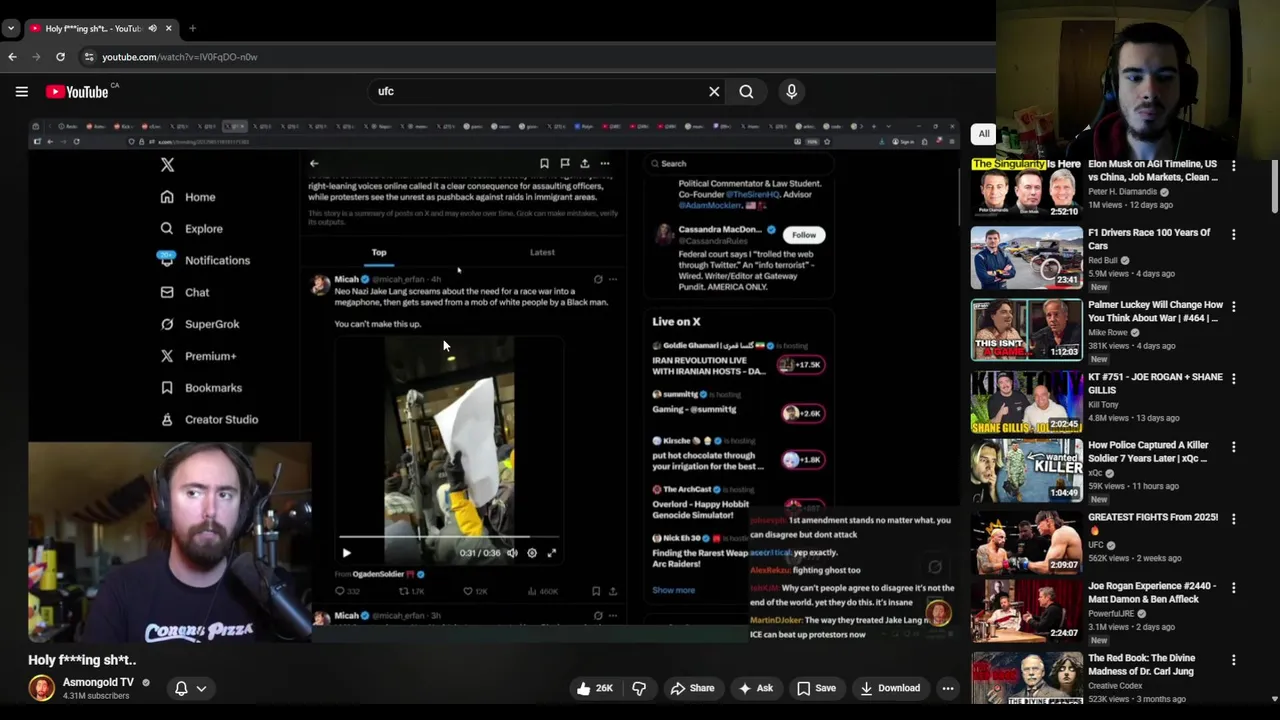Share the video

coord(692,688)
